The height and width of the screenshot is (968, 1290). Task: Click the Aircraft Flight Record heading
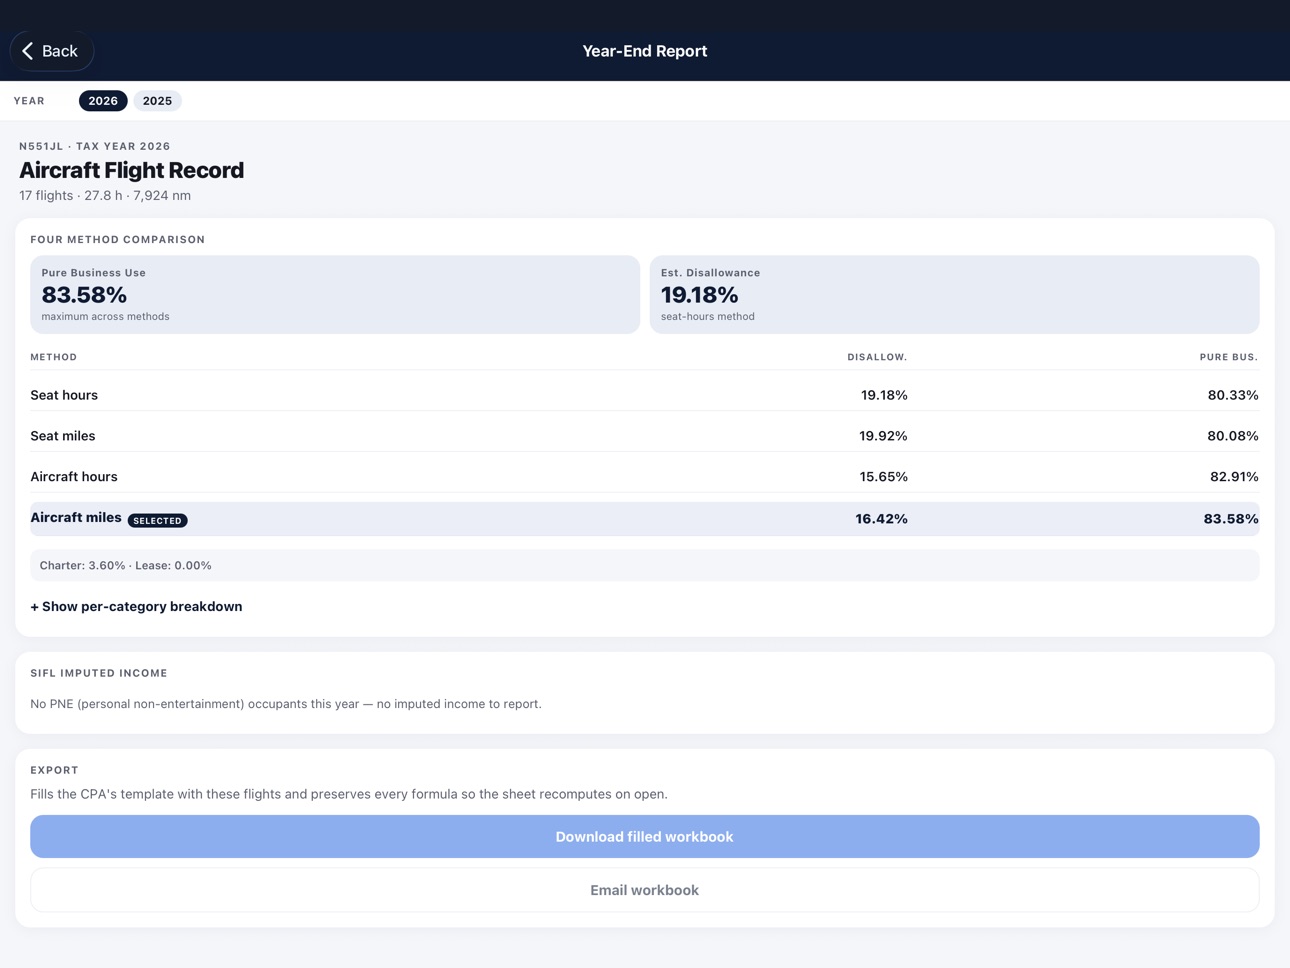click(131, 170)
